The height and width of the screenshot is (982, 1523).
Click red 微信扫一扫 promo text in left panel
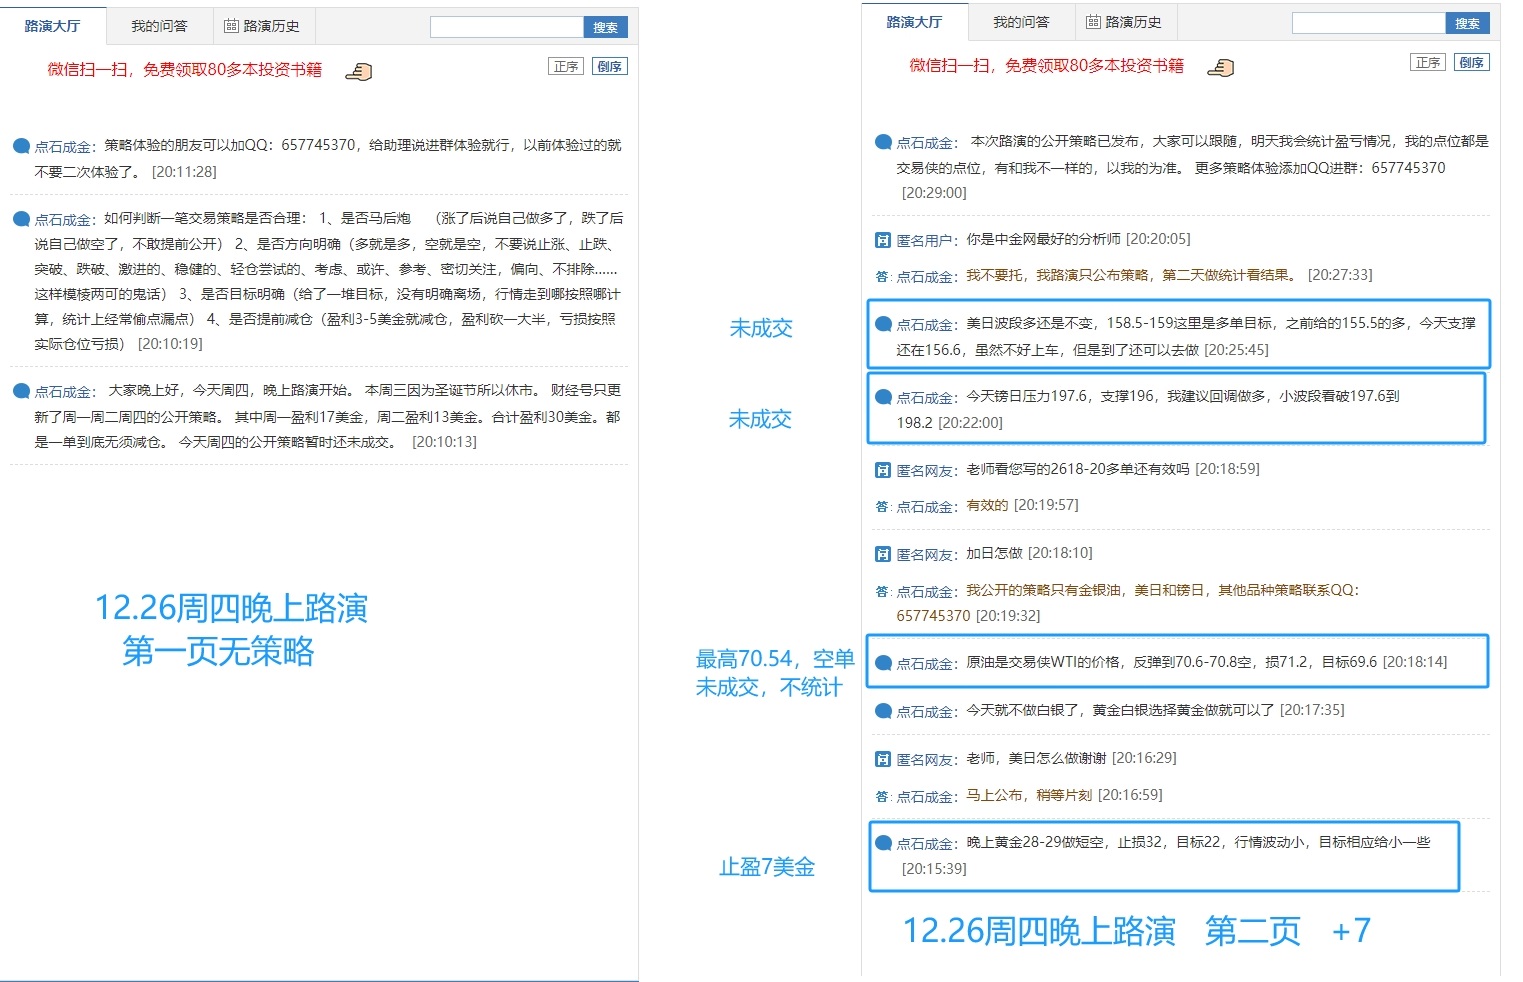pos(185,69)
